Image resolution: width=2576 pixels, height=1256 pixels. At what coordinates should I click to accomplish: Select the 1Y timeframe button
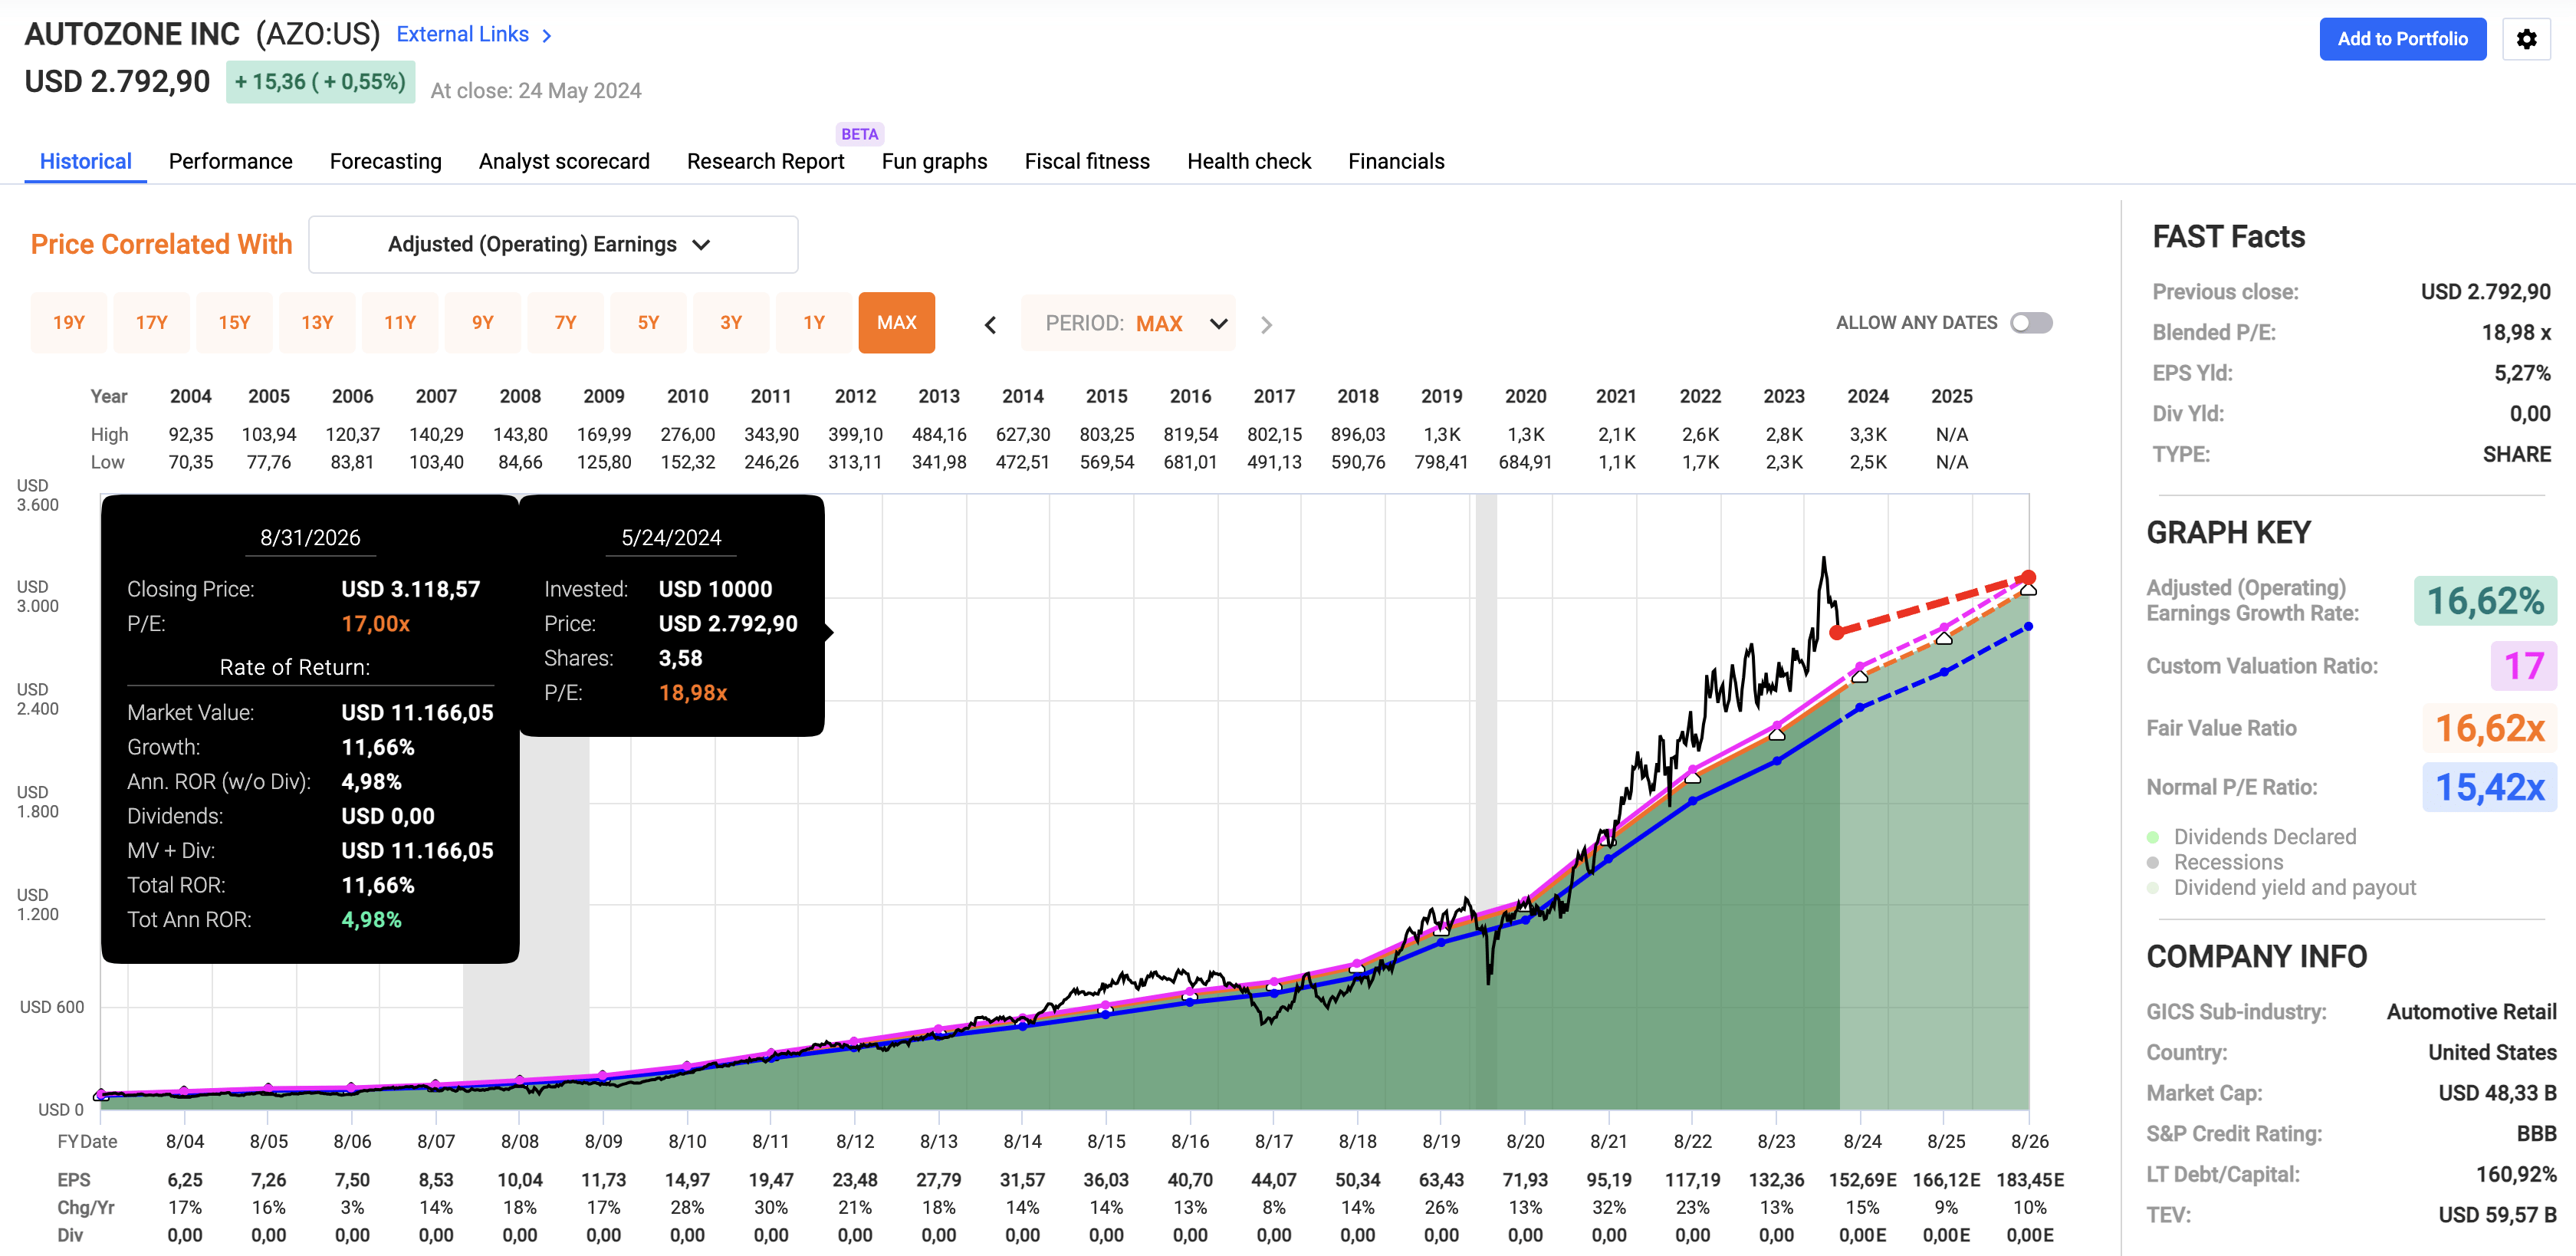pos(814,322)
